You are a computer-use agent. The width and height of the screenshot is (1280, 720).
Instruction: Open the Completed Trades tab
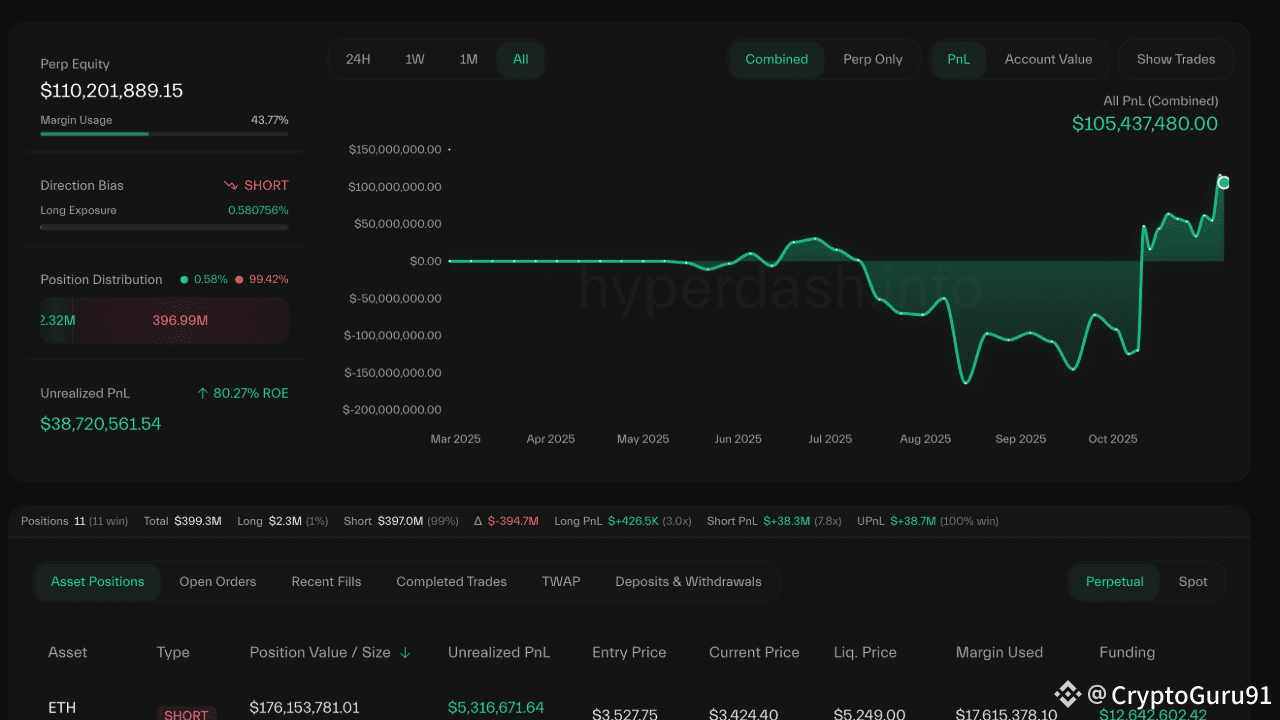coord(452,581)
